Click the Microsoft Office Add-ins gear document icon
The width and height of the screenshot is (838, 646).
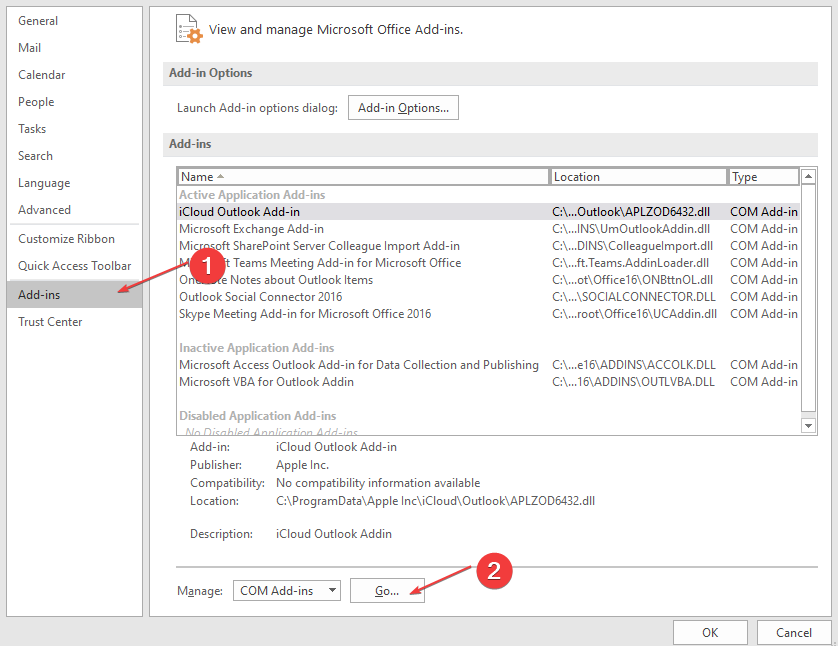(189, 29)
